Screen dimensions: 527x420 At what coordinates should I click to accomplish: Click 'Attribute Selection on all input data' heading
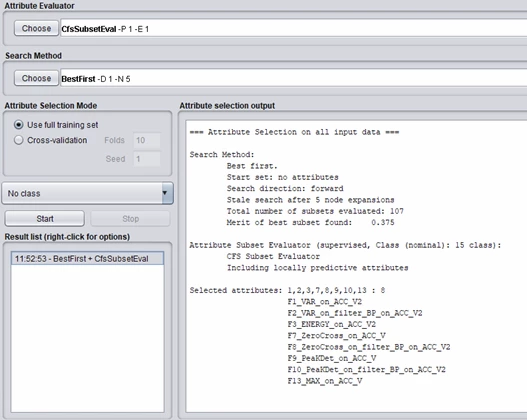(x=294, y=132)
